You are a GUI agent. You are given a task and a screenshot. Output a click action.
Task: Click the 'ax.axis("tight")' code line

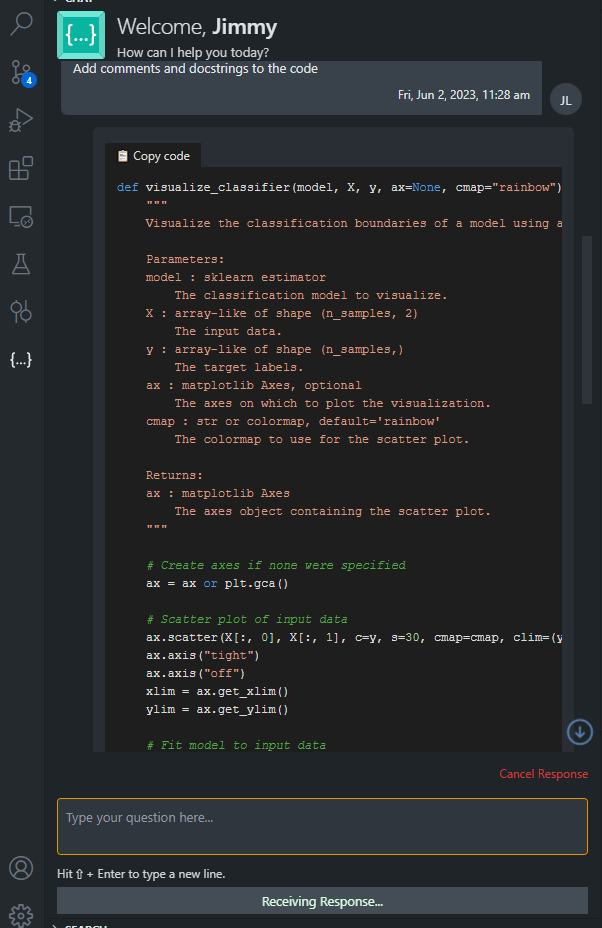click(202, 655)
